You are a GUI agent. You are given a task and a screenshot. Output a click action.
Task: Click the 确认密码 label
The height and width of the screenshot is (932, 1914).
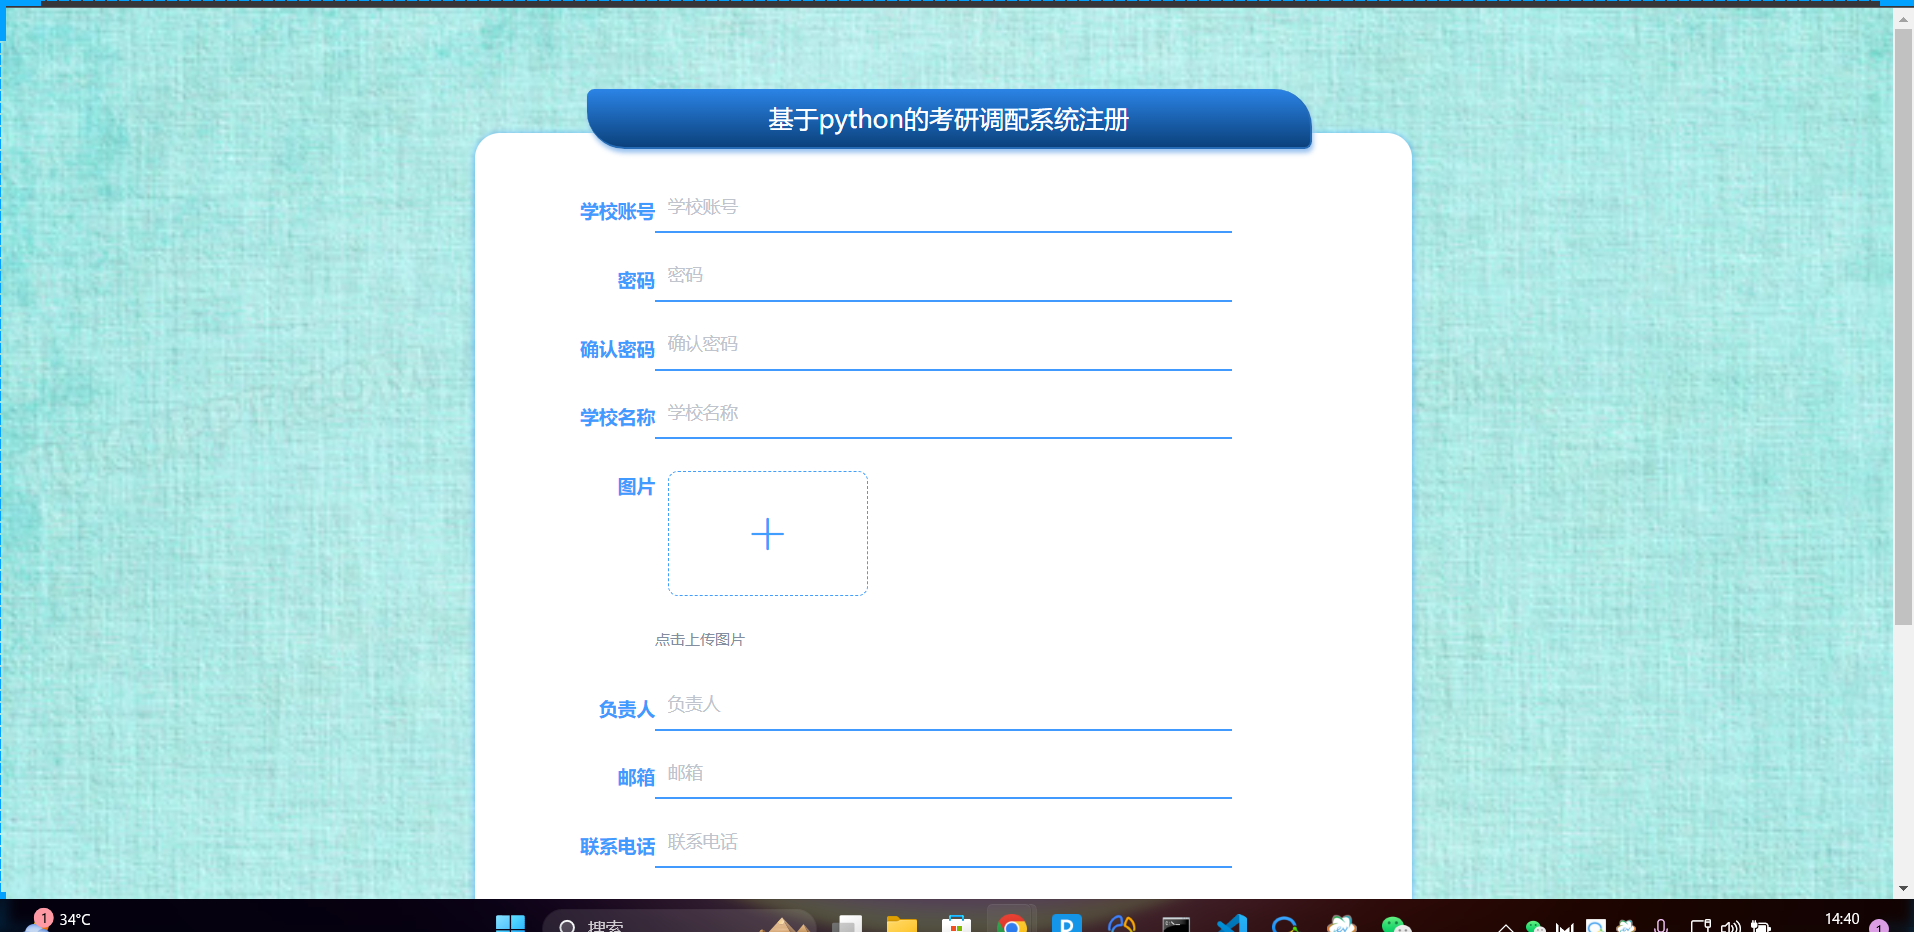(x=617, y=349)
